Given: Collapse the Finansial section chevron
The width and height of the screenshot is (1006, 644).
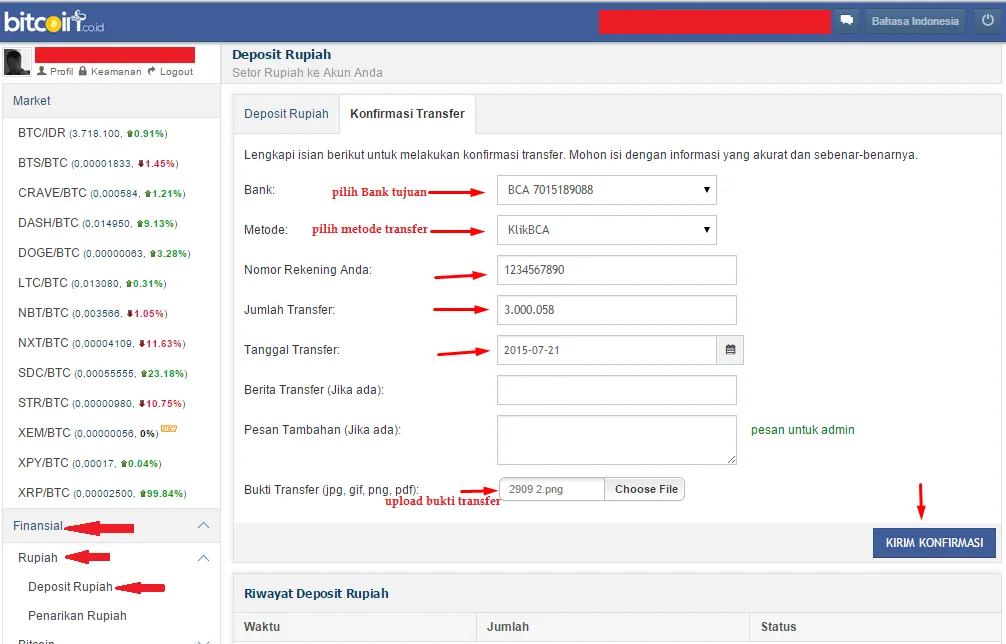Looking at the screenshot, I should point(203,525).
